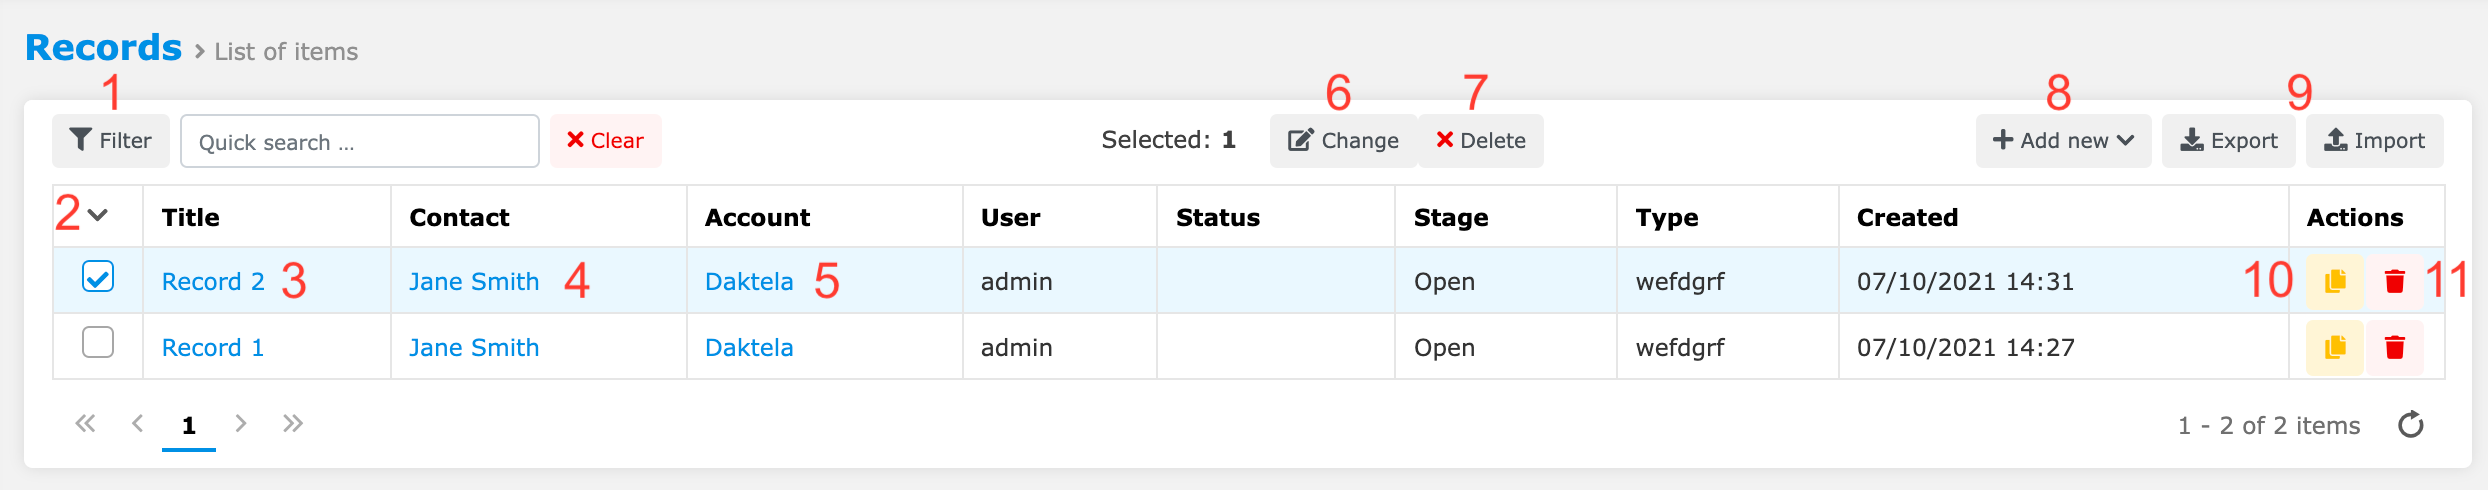Viewport: 2488px width, 490px height.
Task: Go to the first page arrow
Action: pos(85,424)
